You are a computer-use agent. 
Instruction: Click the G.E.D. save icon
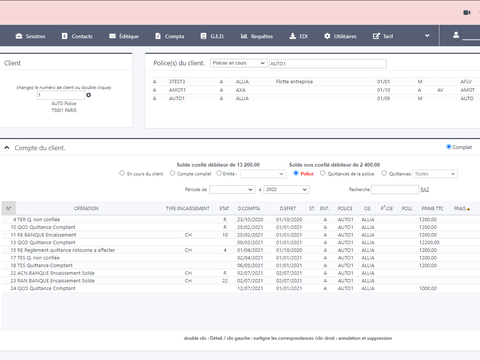click(203, 36)
